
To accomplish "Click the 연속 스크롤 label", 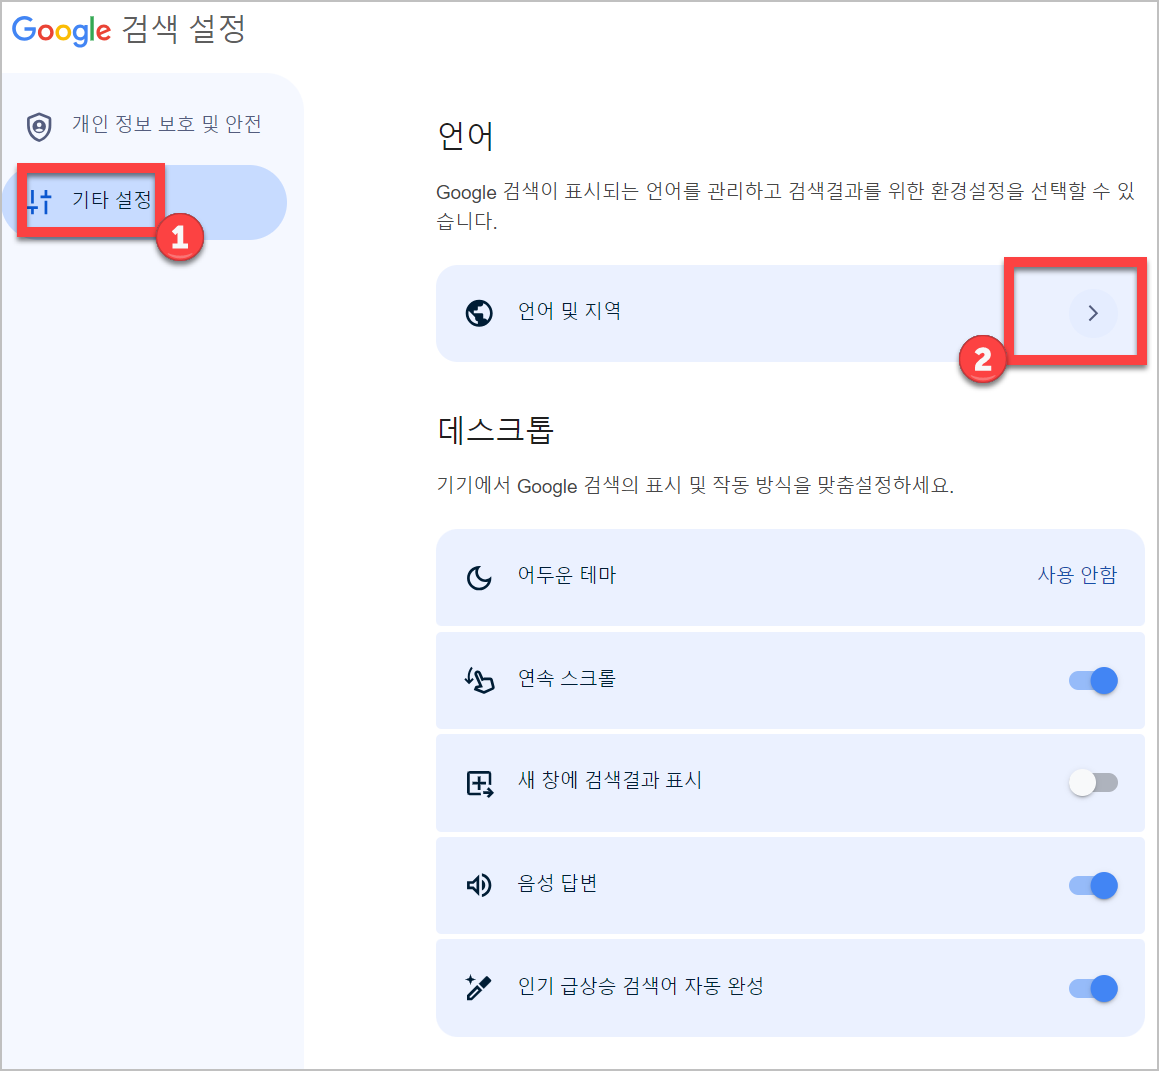I will [567, 677].
